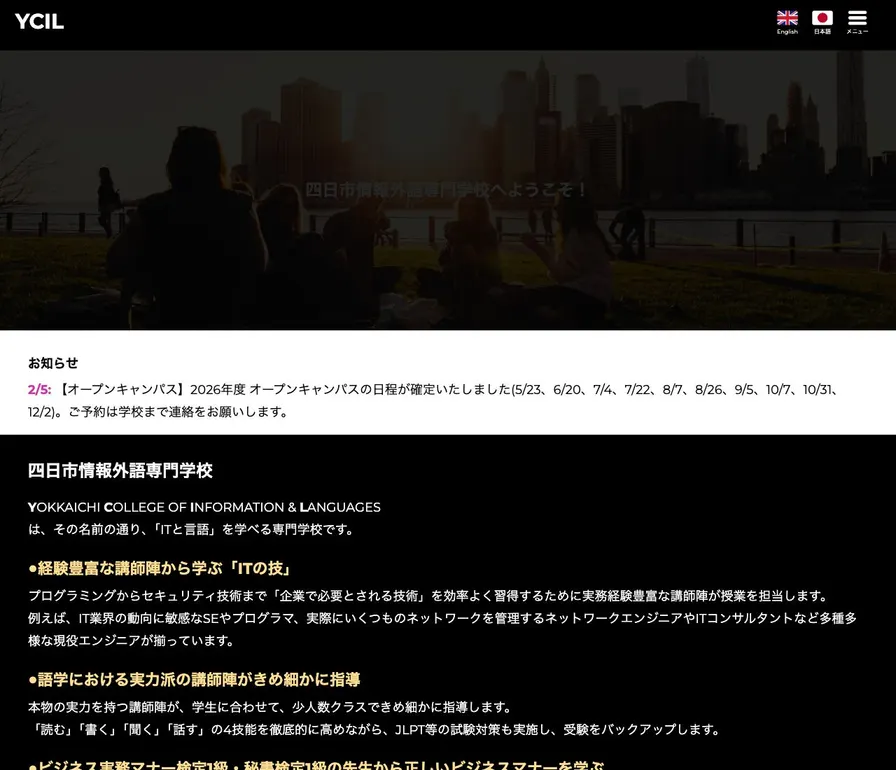Click the 2/5: news date label
This screenshot has width=896, height=770.
click(x=39, y=390)
